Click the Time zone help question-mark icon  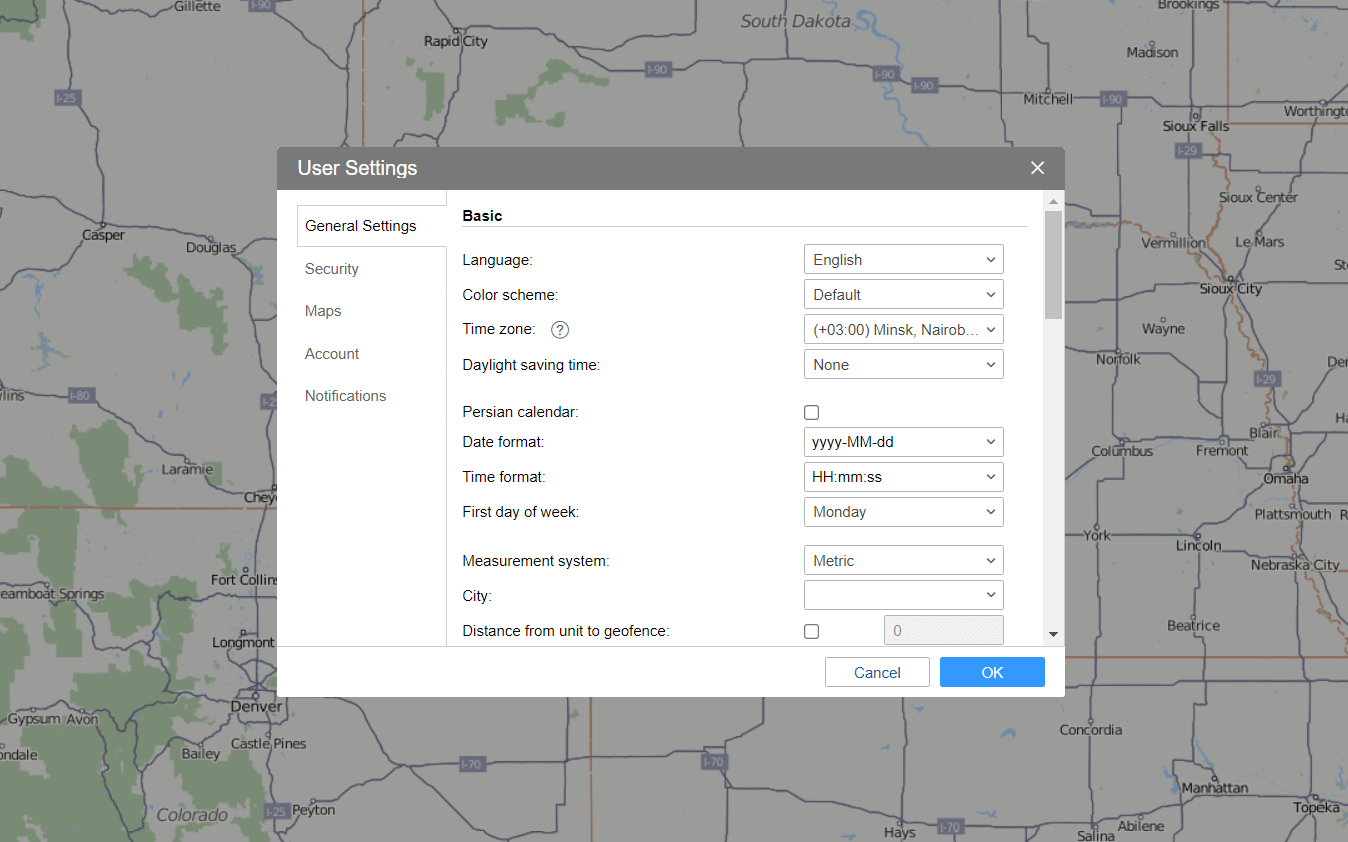tap(560, 330)
